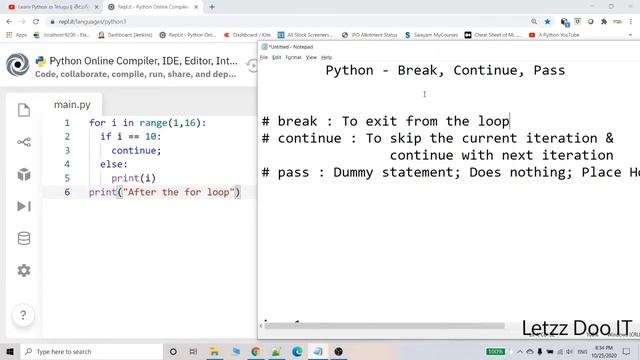This screenshot has width=640, height=360.
Task: Open the IPO Allotment Status bookmark
Action: (x=370, y=35)
